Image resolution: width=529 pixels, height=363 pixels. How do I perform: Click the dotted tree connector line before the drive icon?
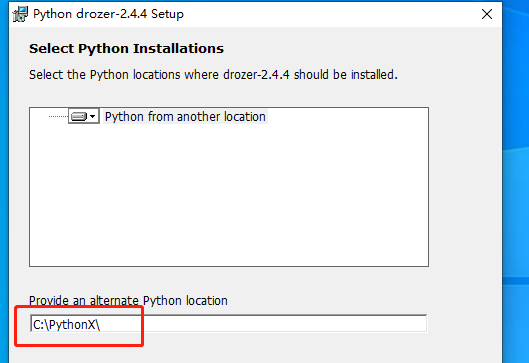point(58,116)
